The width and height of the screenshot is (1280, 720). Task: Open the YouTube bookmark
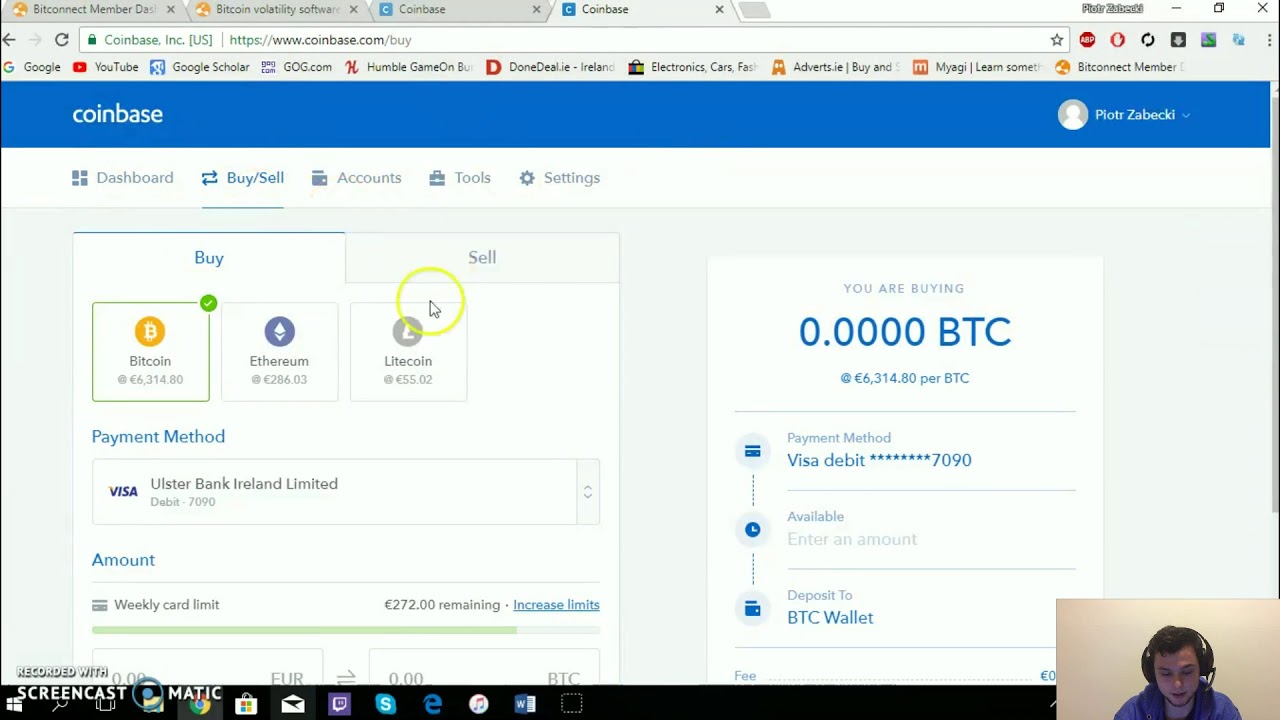(106, 67)
